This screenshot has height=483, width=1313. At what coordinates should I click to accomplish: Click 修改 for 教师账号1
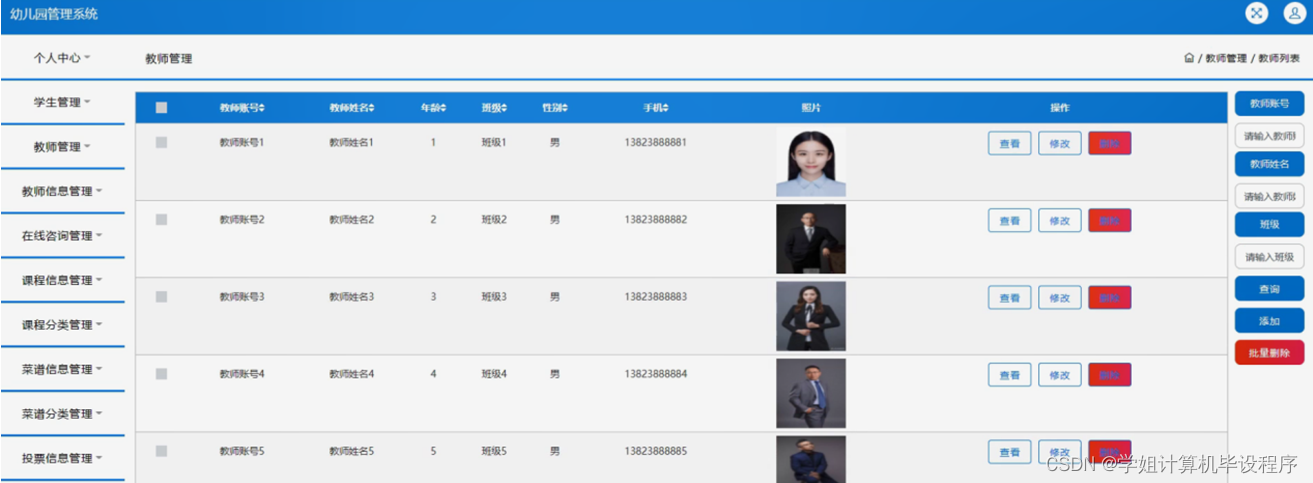(x=1060, y=144)
